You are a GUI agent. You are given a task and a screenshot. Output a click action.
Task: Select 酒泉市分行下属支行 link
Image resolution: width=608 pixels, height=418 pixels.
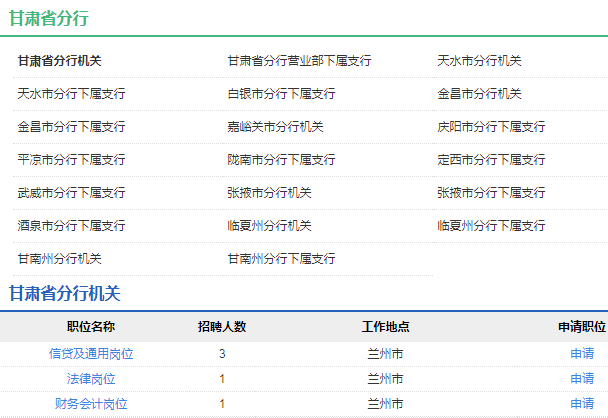[71, 226]
